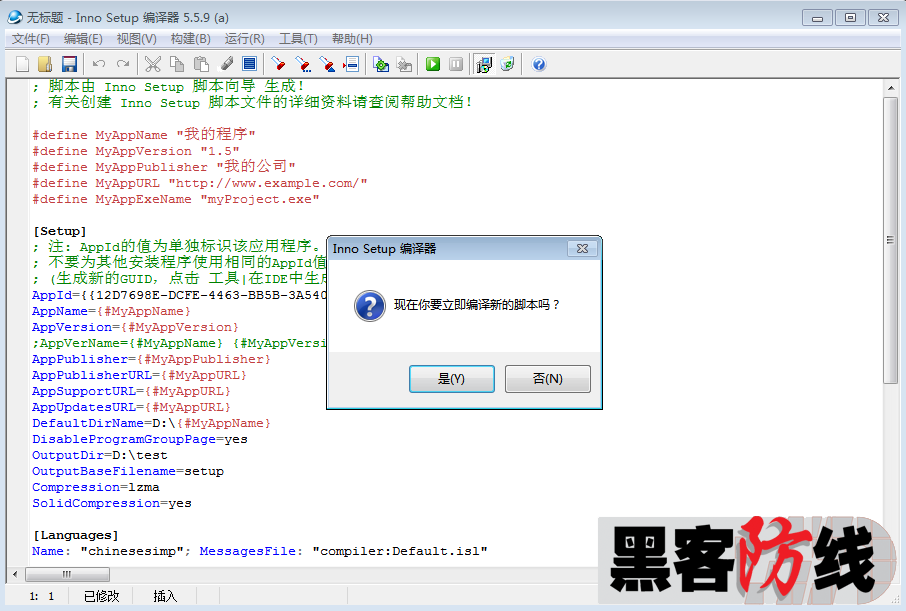Click the dialog question text '现在你要立即编译新的脚本吗？'
Image resolution: width=906 pixels, height=611 pixels.
[x=477, y=305]
